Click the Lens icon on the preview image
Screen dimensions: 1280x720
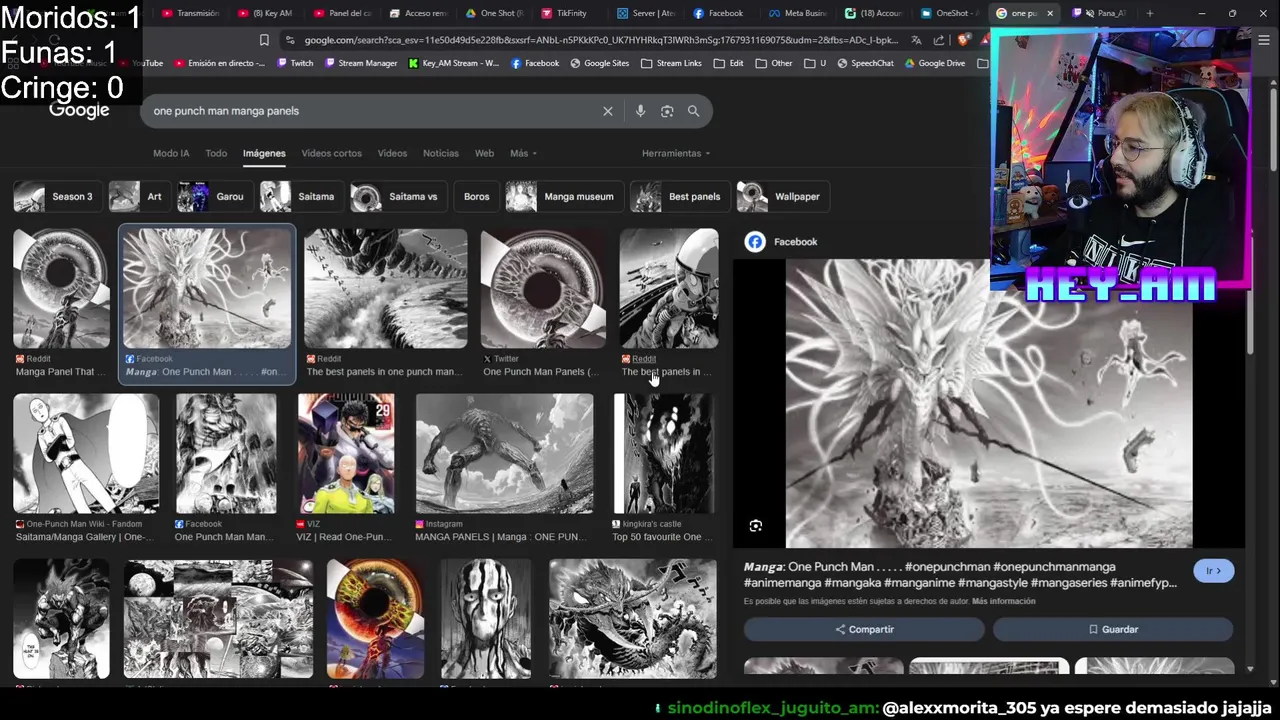click(756, 526)
